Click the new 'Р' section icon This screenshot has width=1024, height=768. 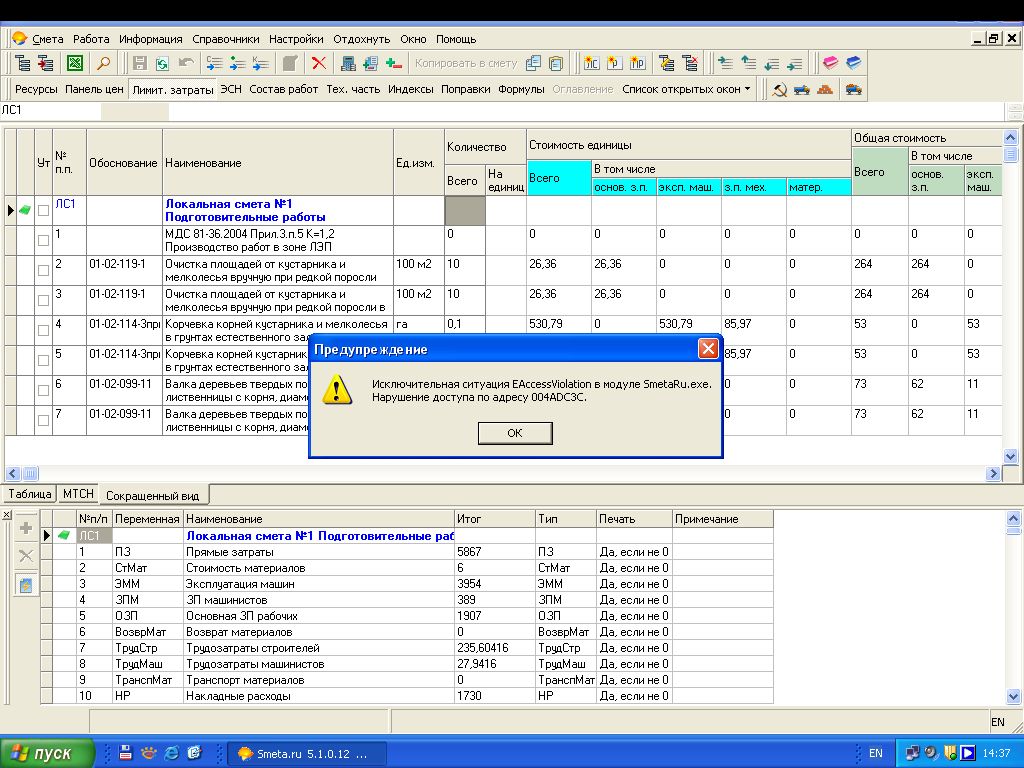(x=615, y=63)
